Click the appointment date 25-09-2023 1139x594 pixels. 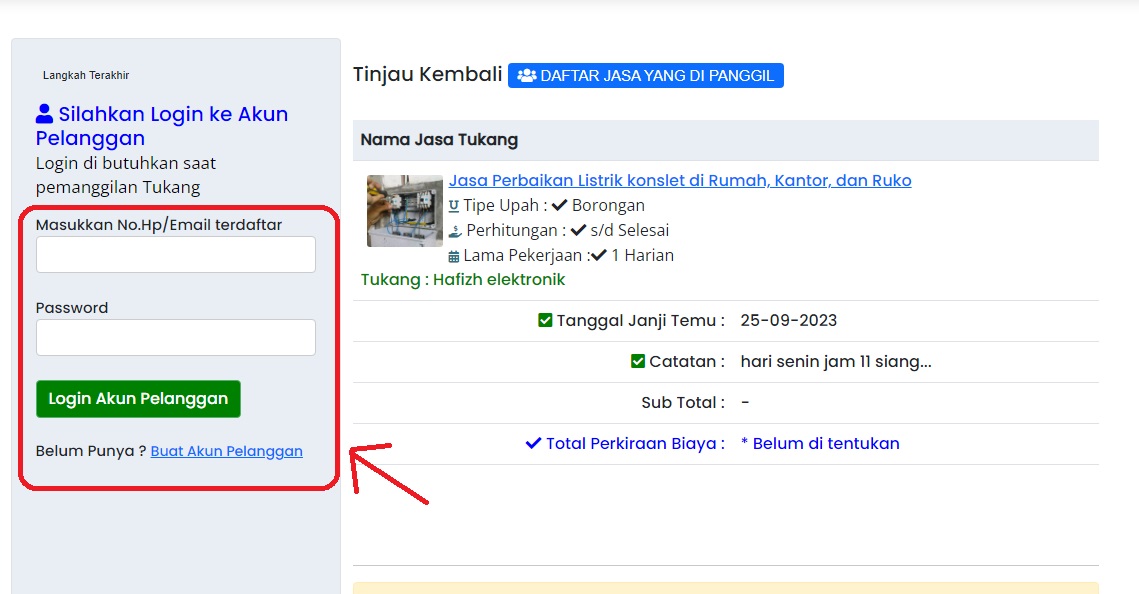pyautogui.click(x=788, y=321)
